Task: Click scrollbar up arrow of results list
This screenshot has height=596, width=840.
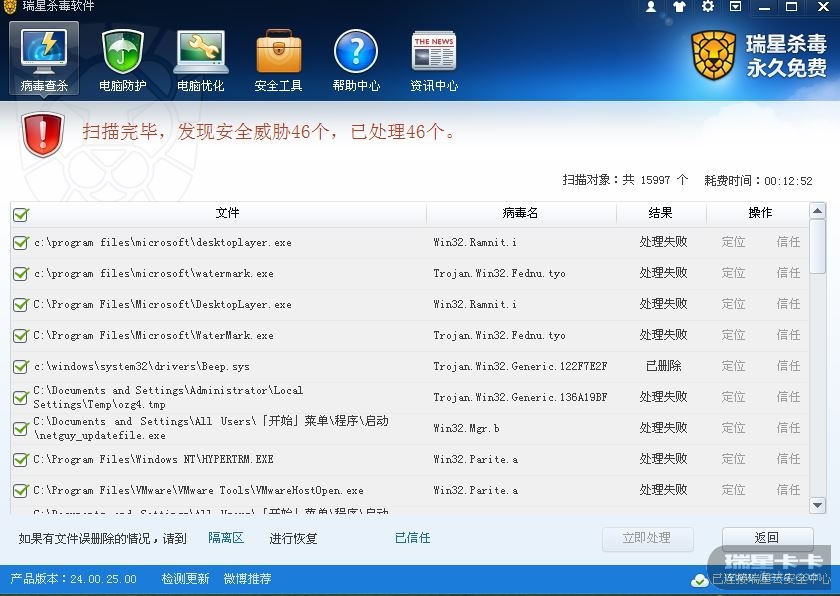Action: [x=818, y=210]
